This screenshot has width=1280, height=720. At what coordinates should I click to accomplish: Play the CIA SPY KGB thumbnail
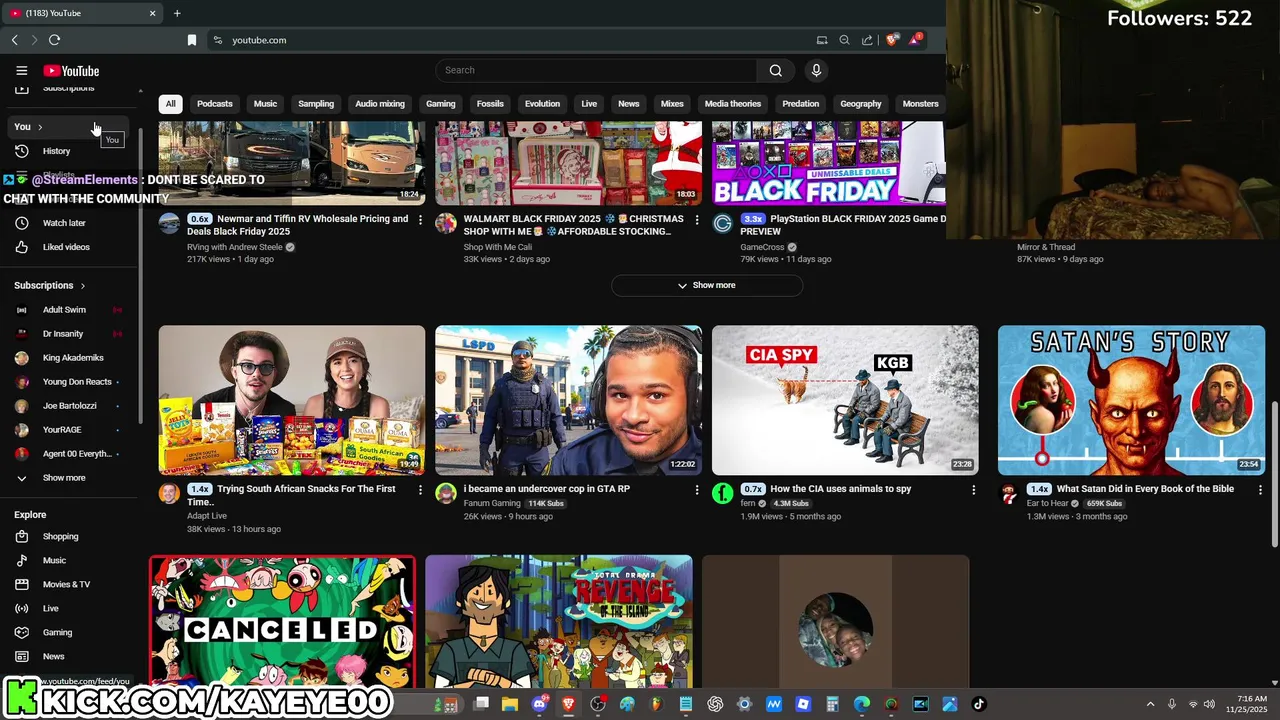(x=845, y=400)
